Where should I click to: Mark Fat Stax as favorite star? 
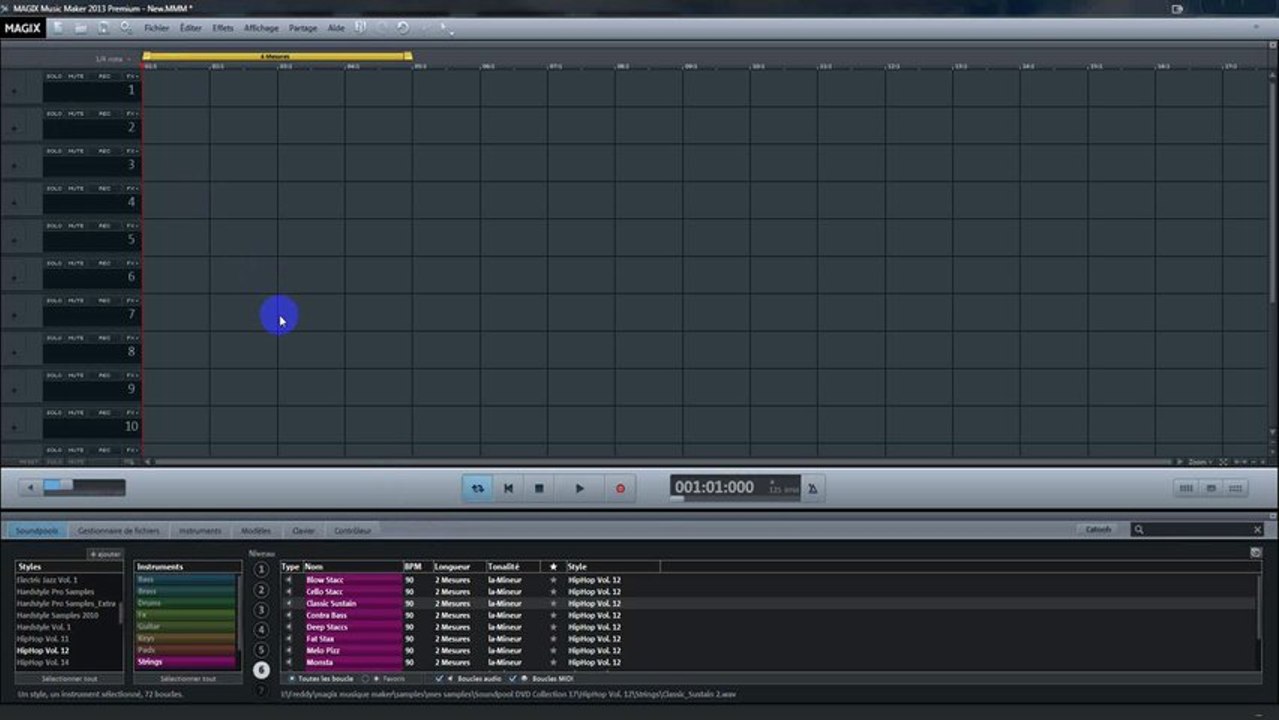coord(553,639)
